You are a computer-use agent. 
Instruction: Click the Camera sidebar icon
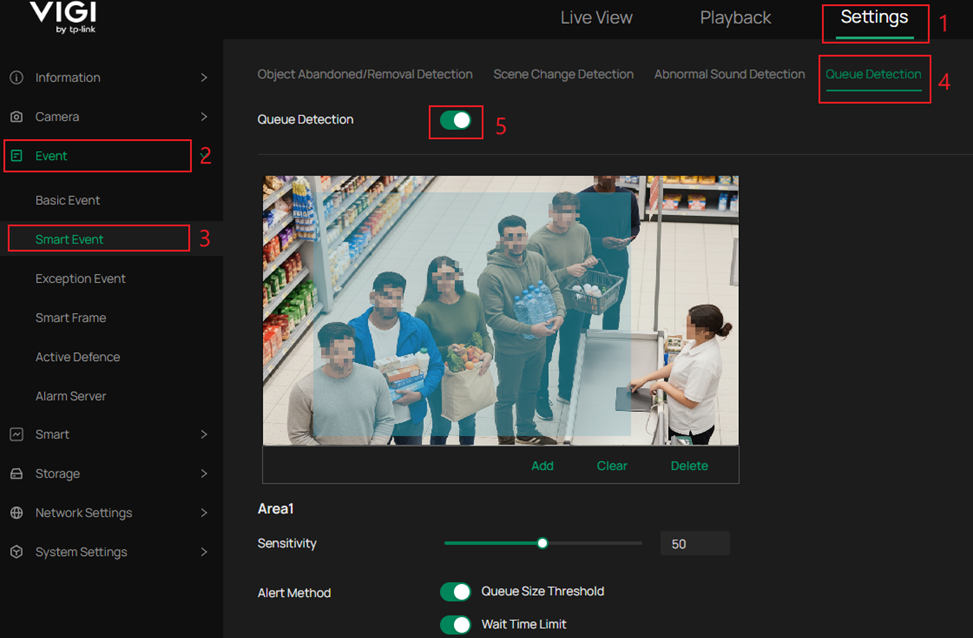14,116
